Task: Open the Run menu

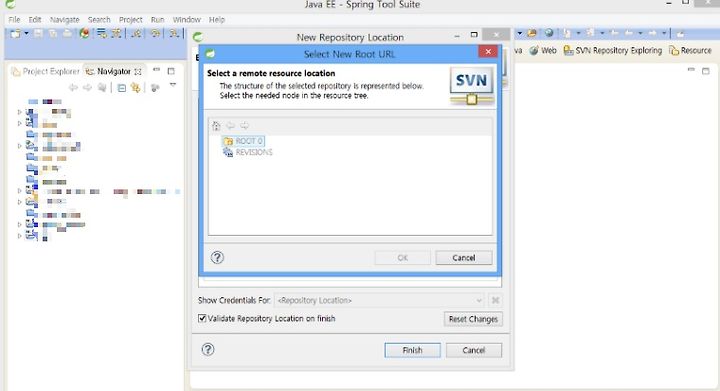Action: click(158, 20)
